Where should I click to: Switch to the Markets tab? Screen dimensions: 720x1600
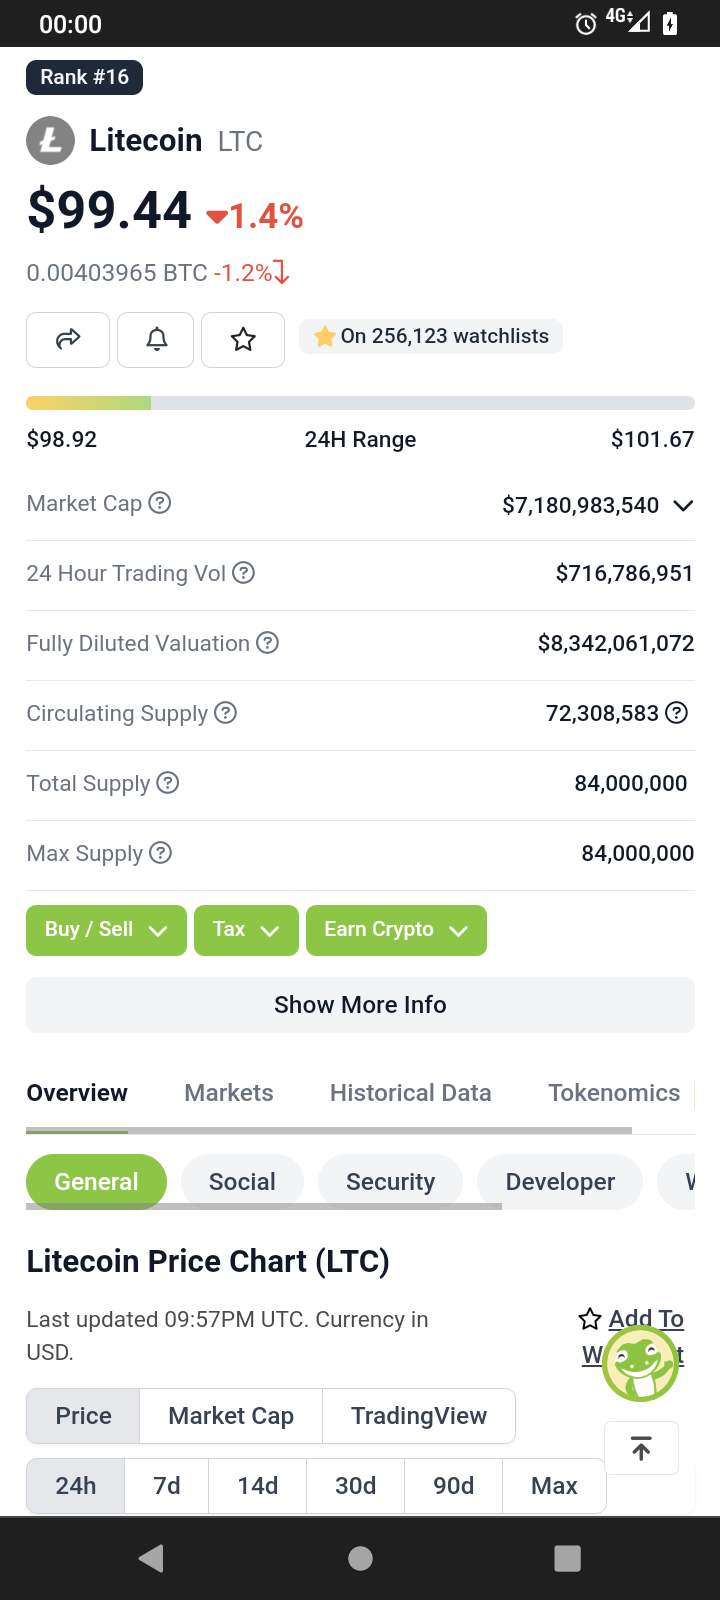[229, 1093]
